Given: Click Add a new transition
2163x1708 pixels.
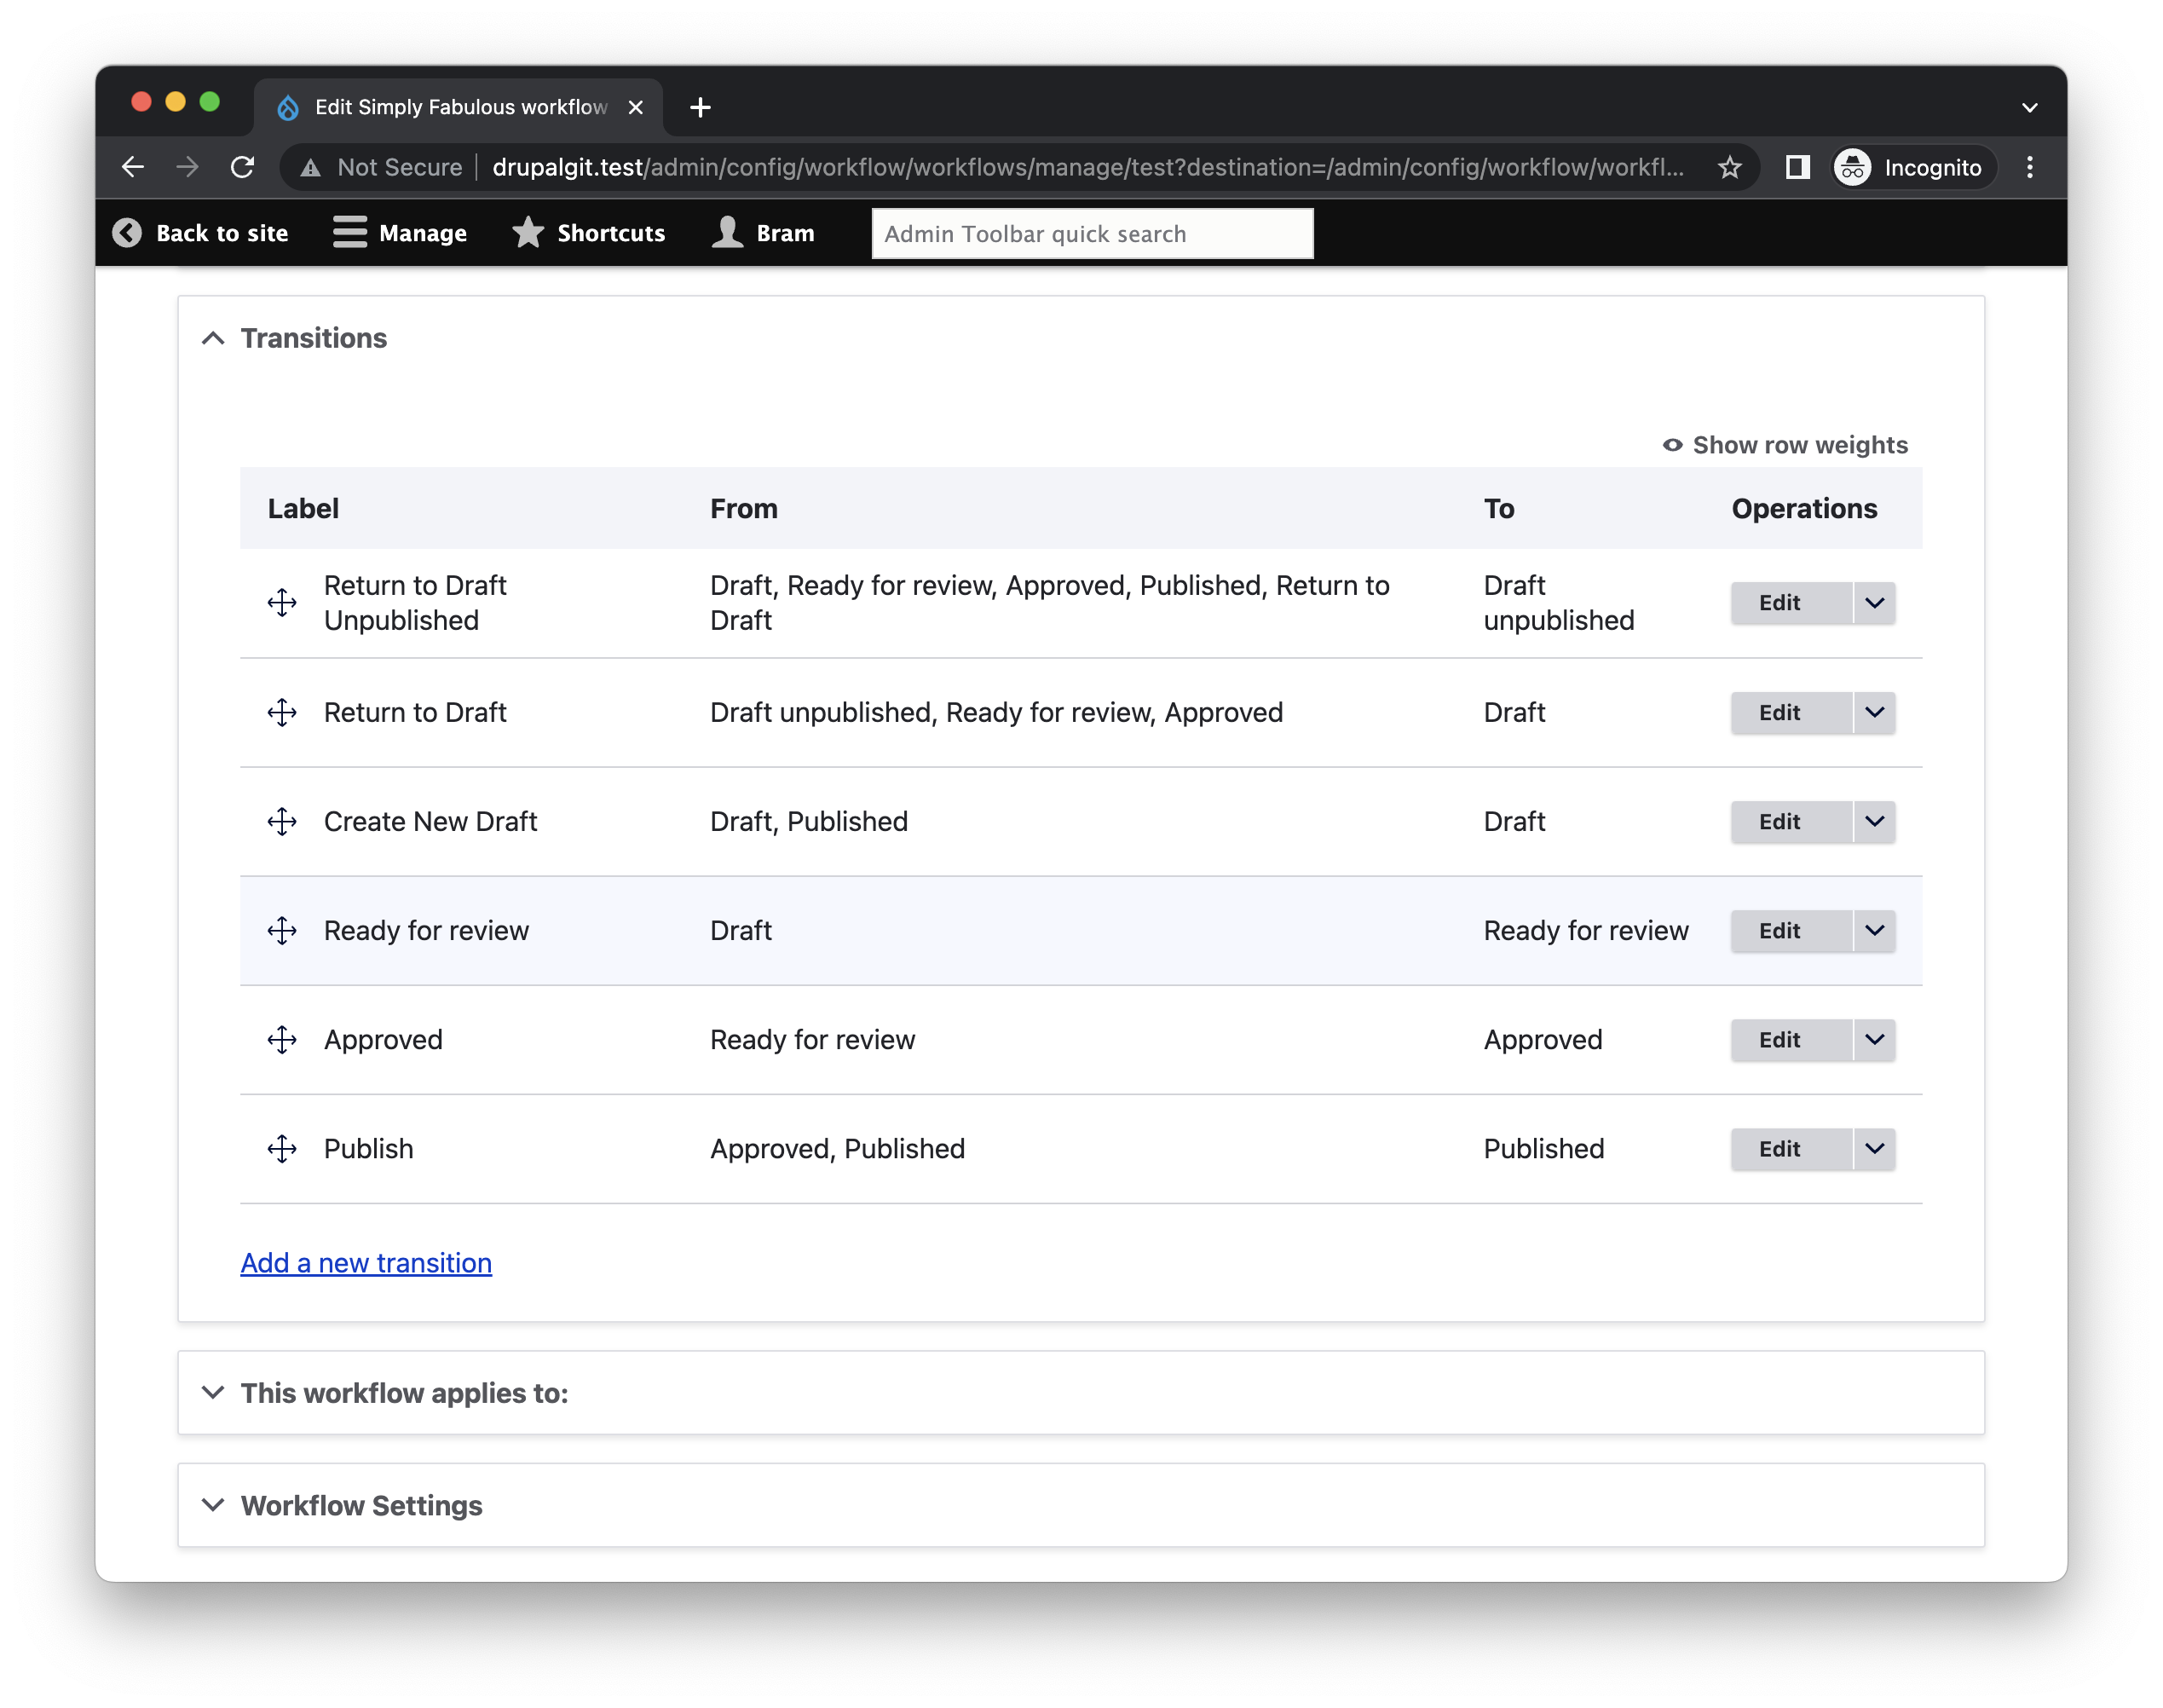Looking at the screenshot, I should 366,1263.
